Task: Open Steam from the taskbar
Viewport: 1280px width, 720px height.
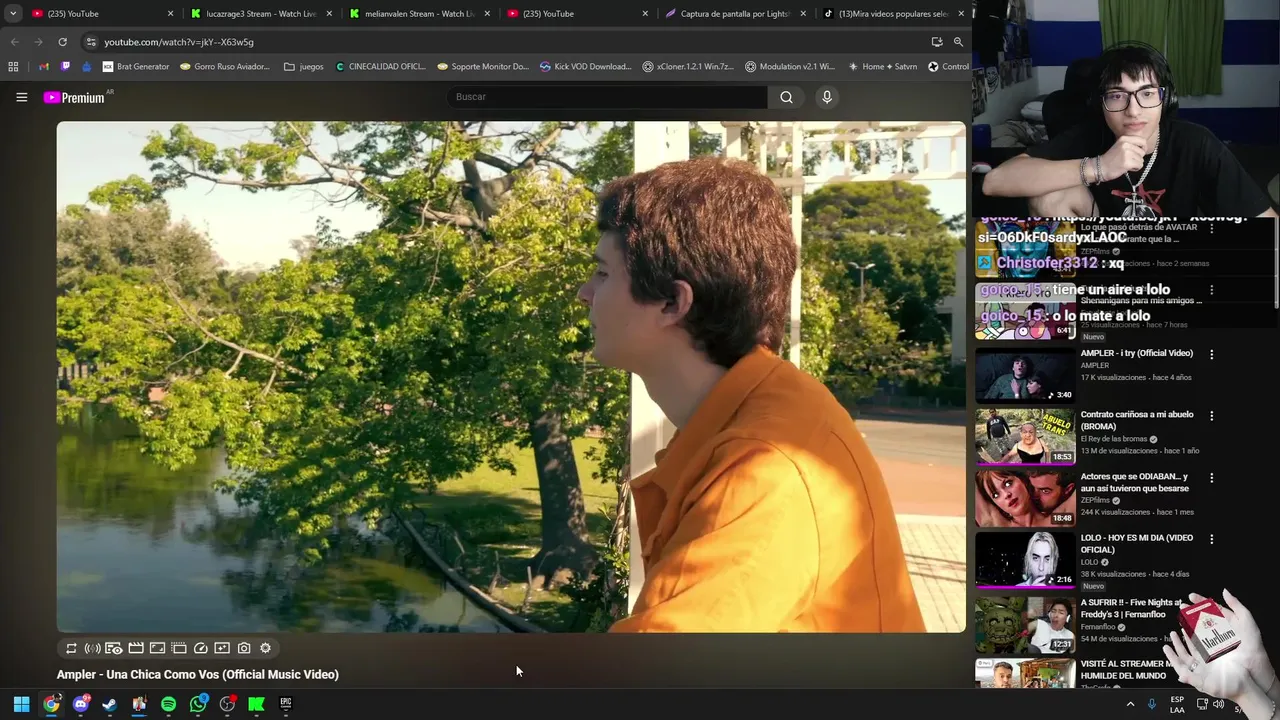Action: pos(109,704)
